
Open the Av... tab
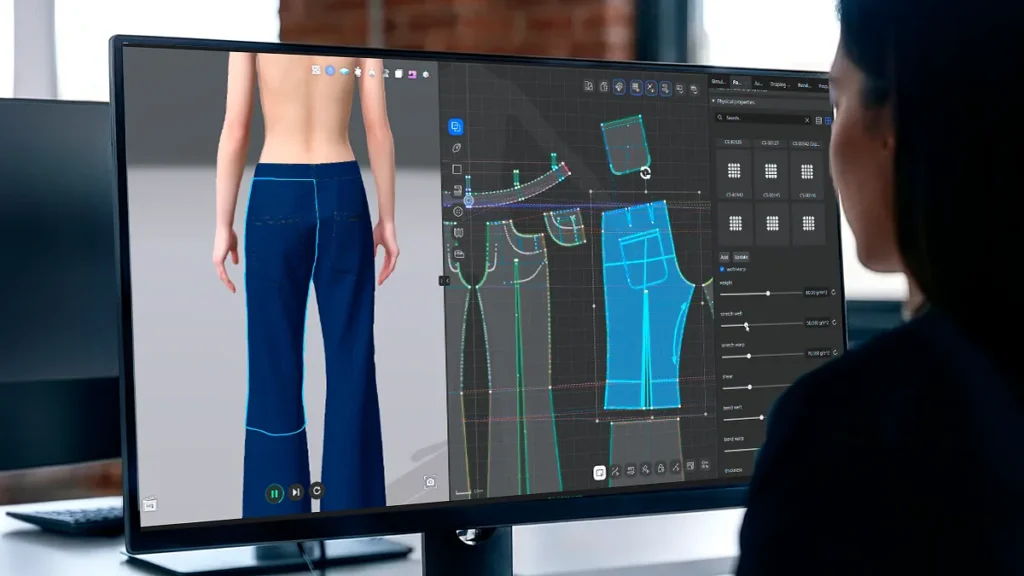pos(758,84)
